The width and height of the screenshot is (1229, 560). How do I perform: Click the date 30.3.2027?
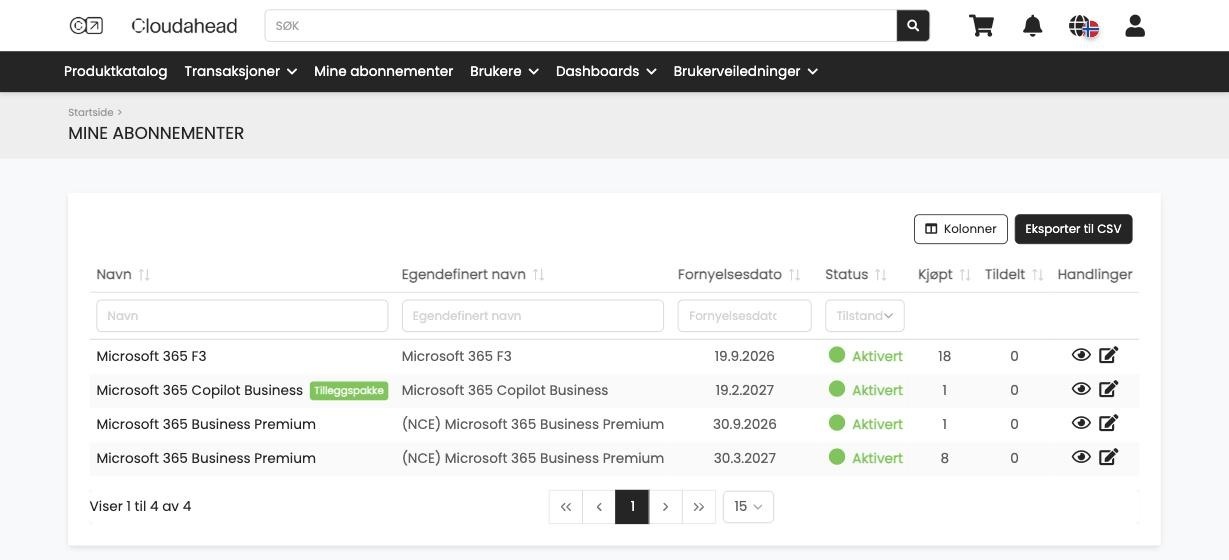point(745,458)
